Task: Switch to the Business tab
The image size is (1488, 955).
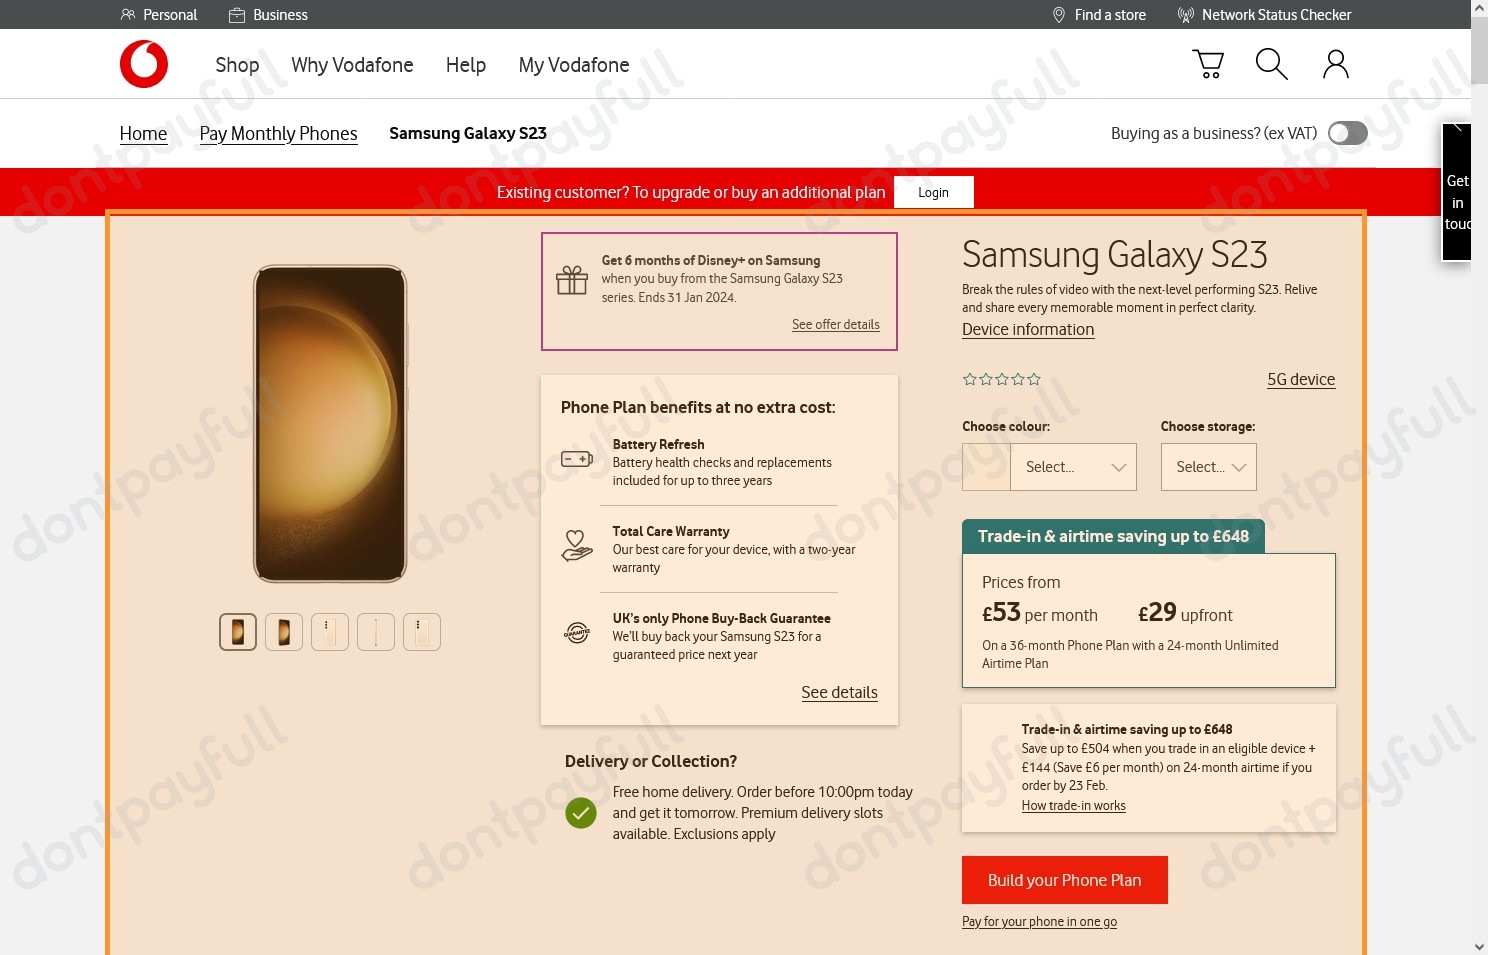Action: (x=268, y=15)
